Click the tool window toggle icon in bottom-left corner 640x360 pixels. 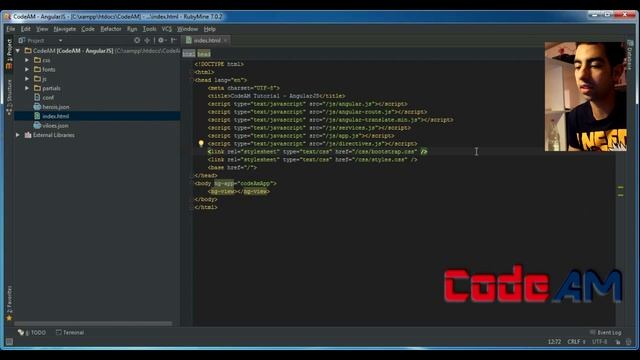(x=9, y=342)
